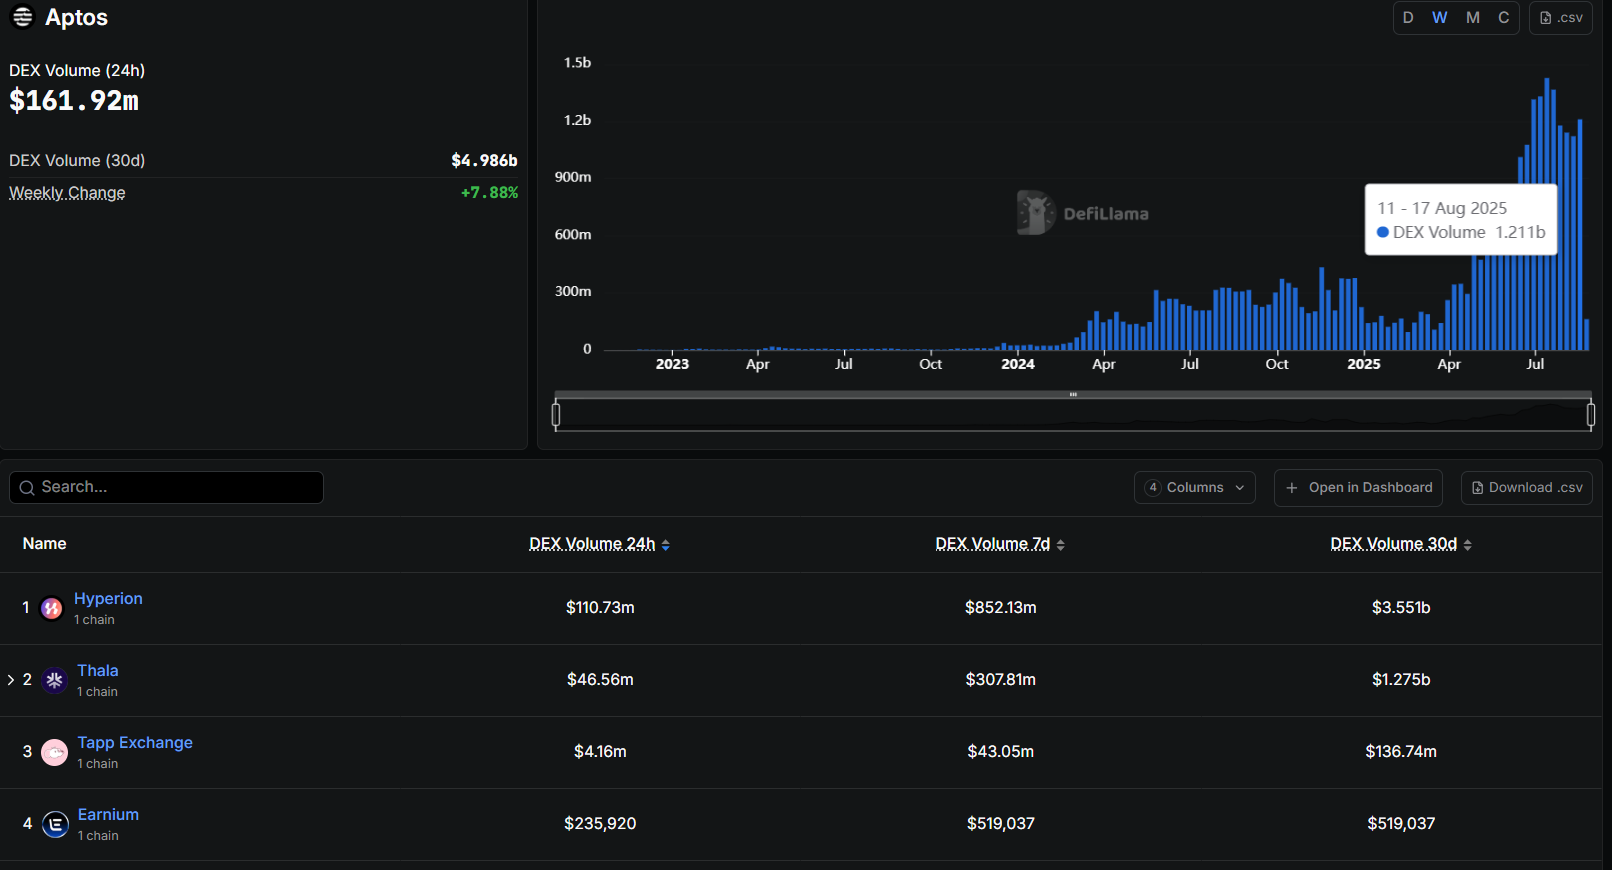1612x870 pixels.
Task: Click the Name column header
Action: tap(45, 544)
